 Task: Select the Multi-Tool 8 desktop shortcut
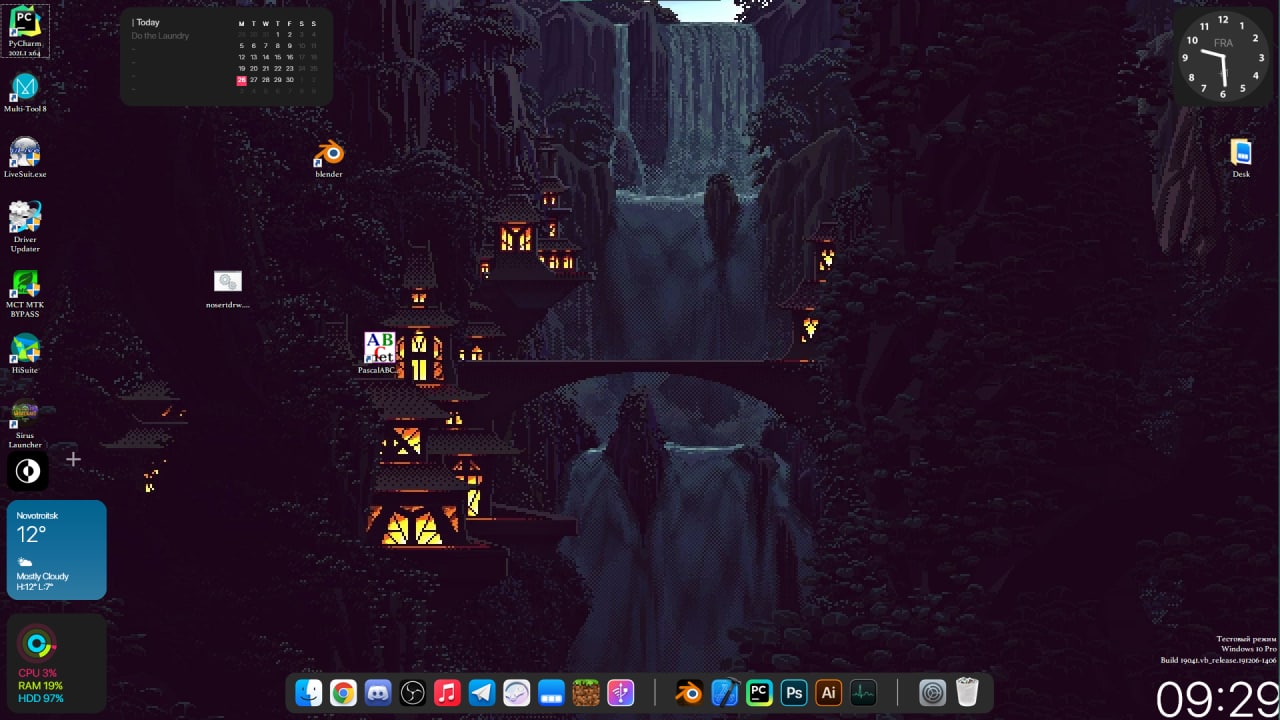(25, 93)
